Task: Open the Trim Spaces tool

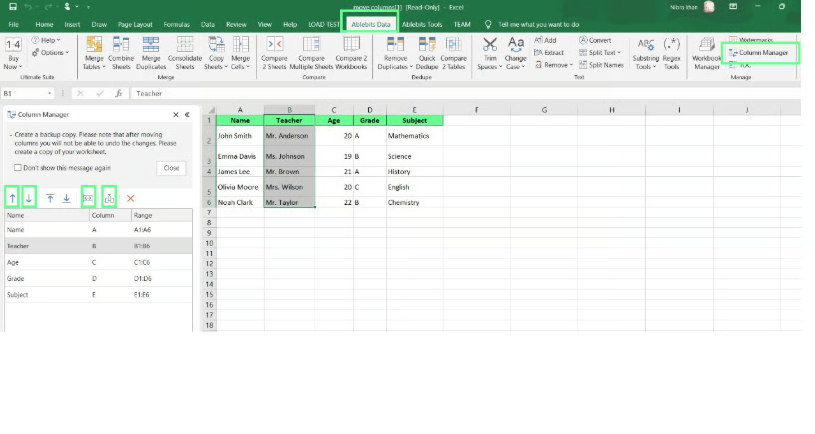Action: click(x=489, y=53)
